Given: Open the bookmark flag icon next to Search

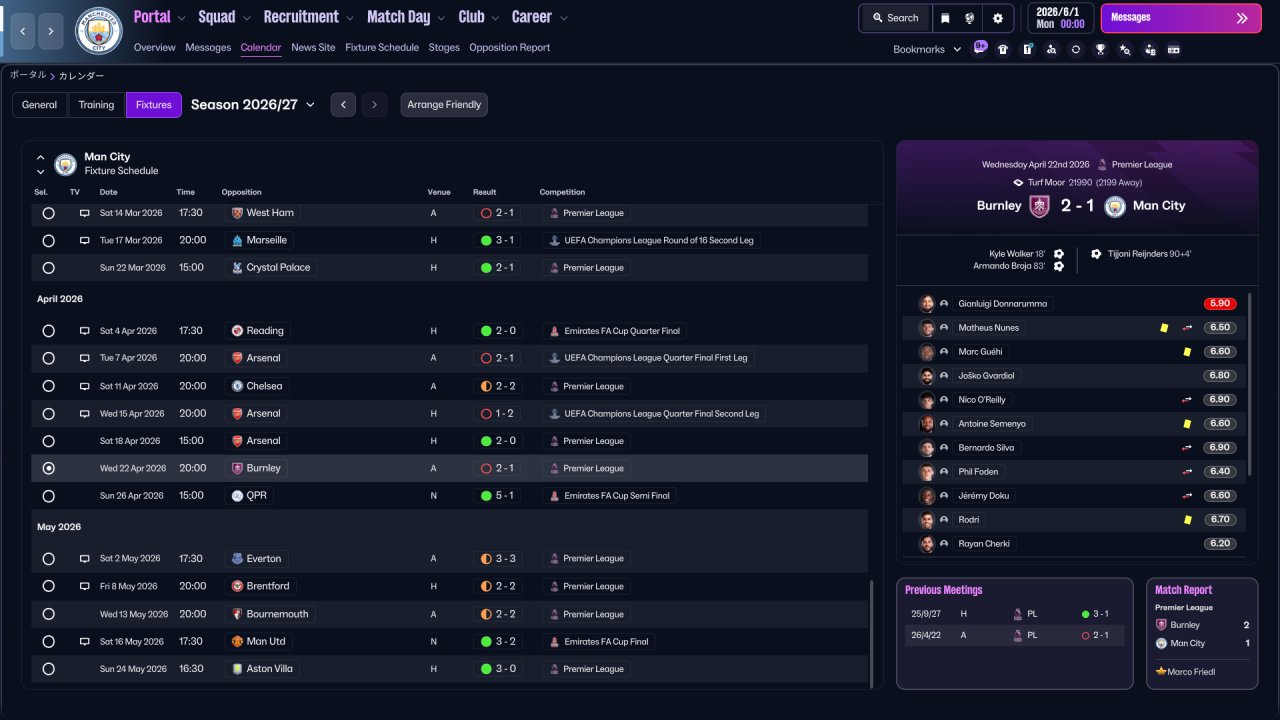Looking at the screenshot, I should point(946,18).
